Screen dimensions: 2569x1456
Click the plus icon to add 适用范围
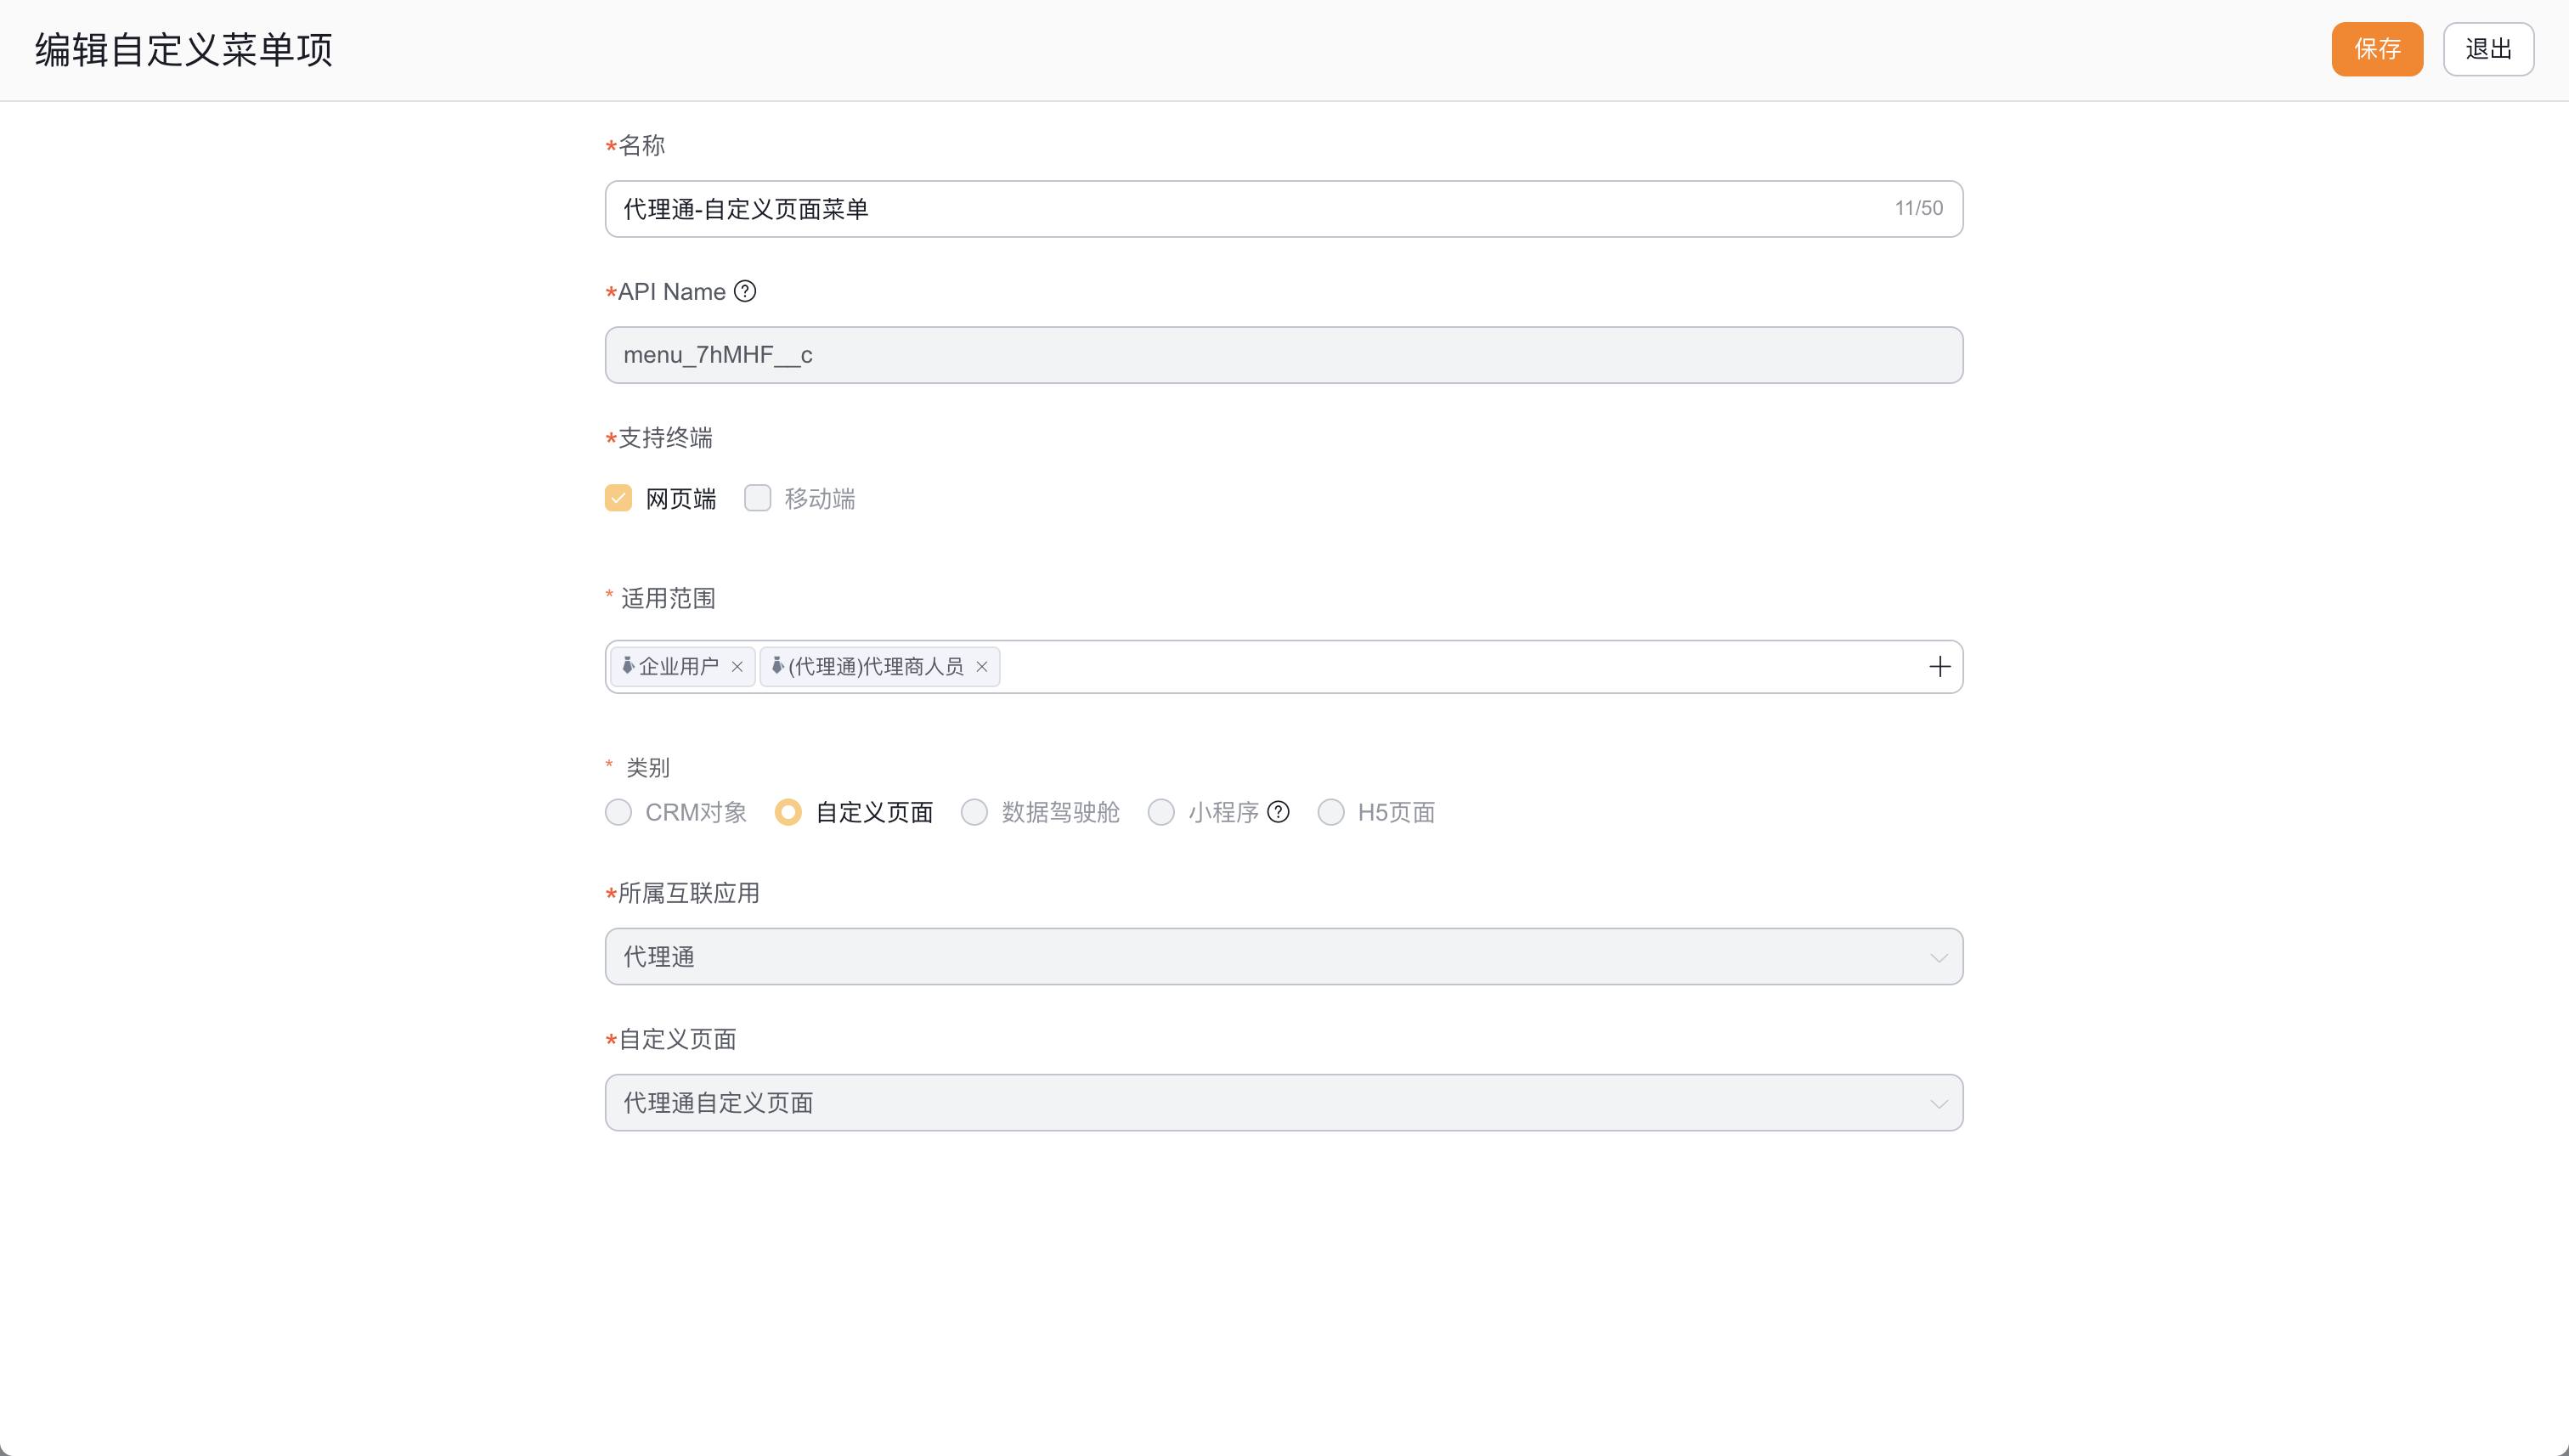click(1940, 667)
